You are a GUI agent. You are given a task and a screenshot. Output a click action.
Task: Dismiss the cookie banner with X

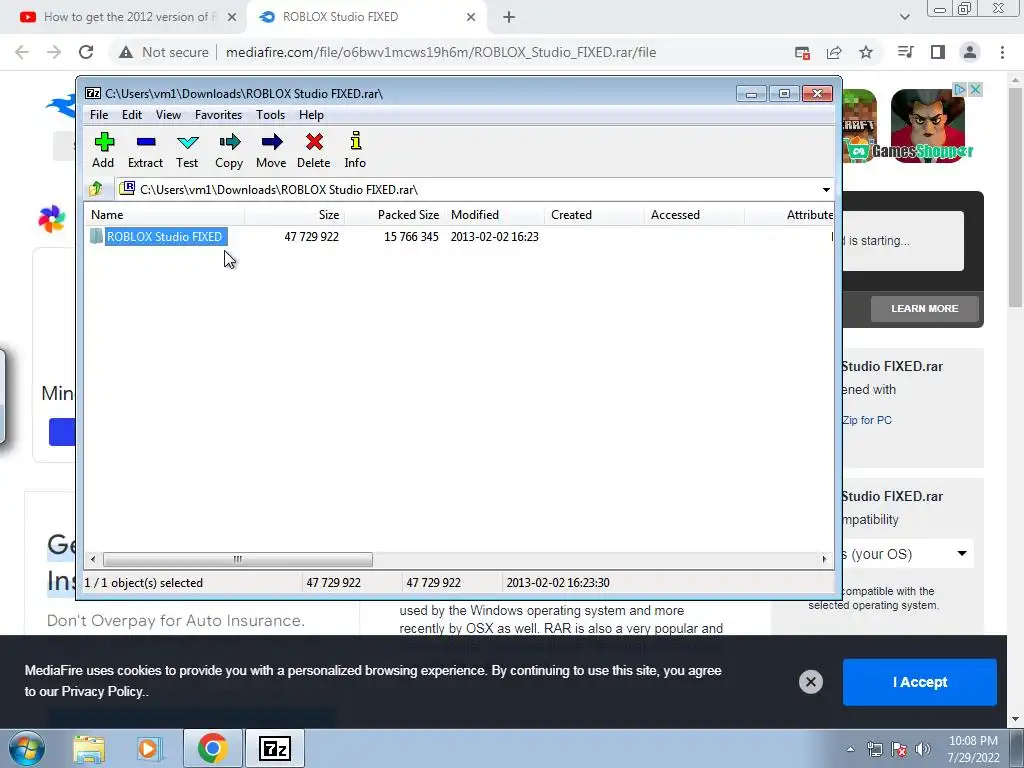810,682
